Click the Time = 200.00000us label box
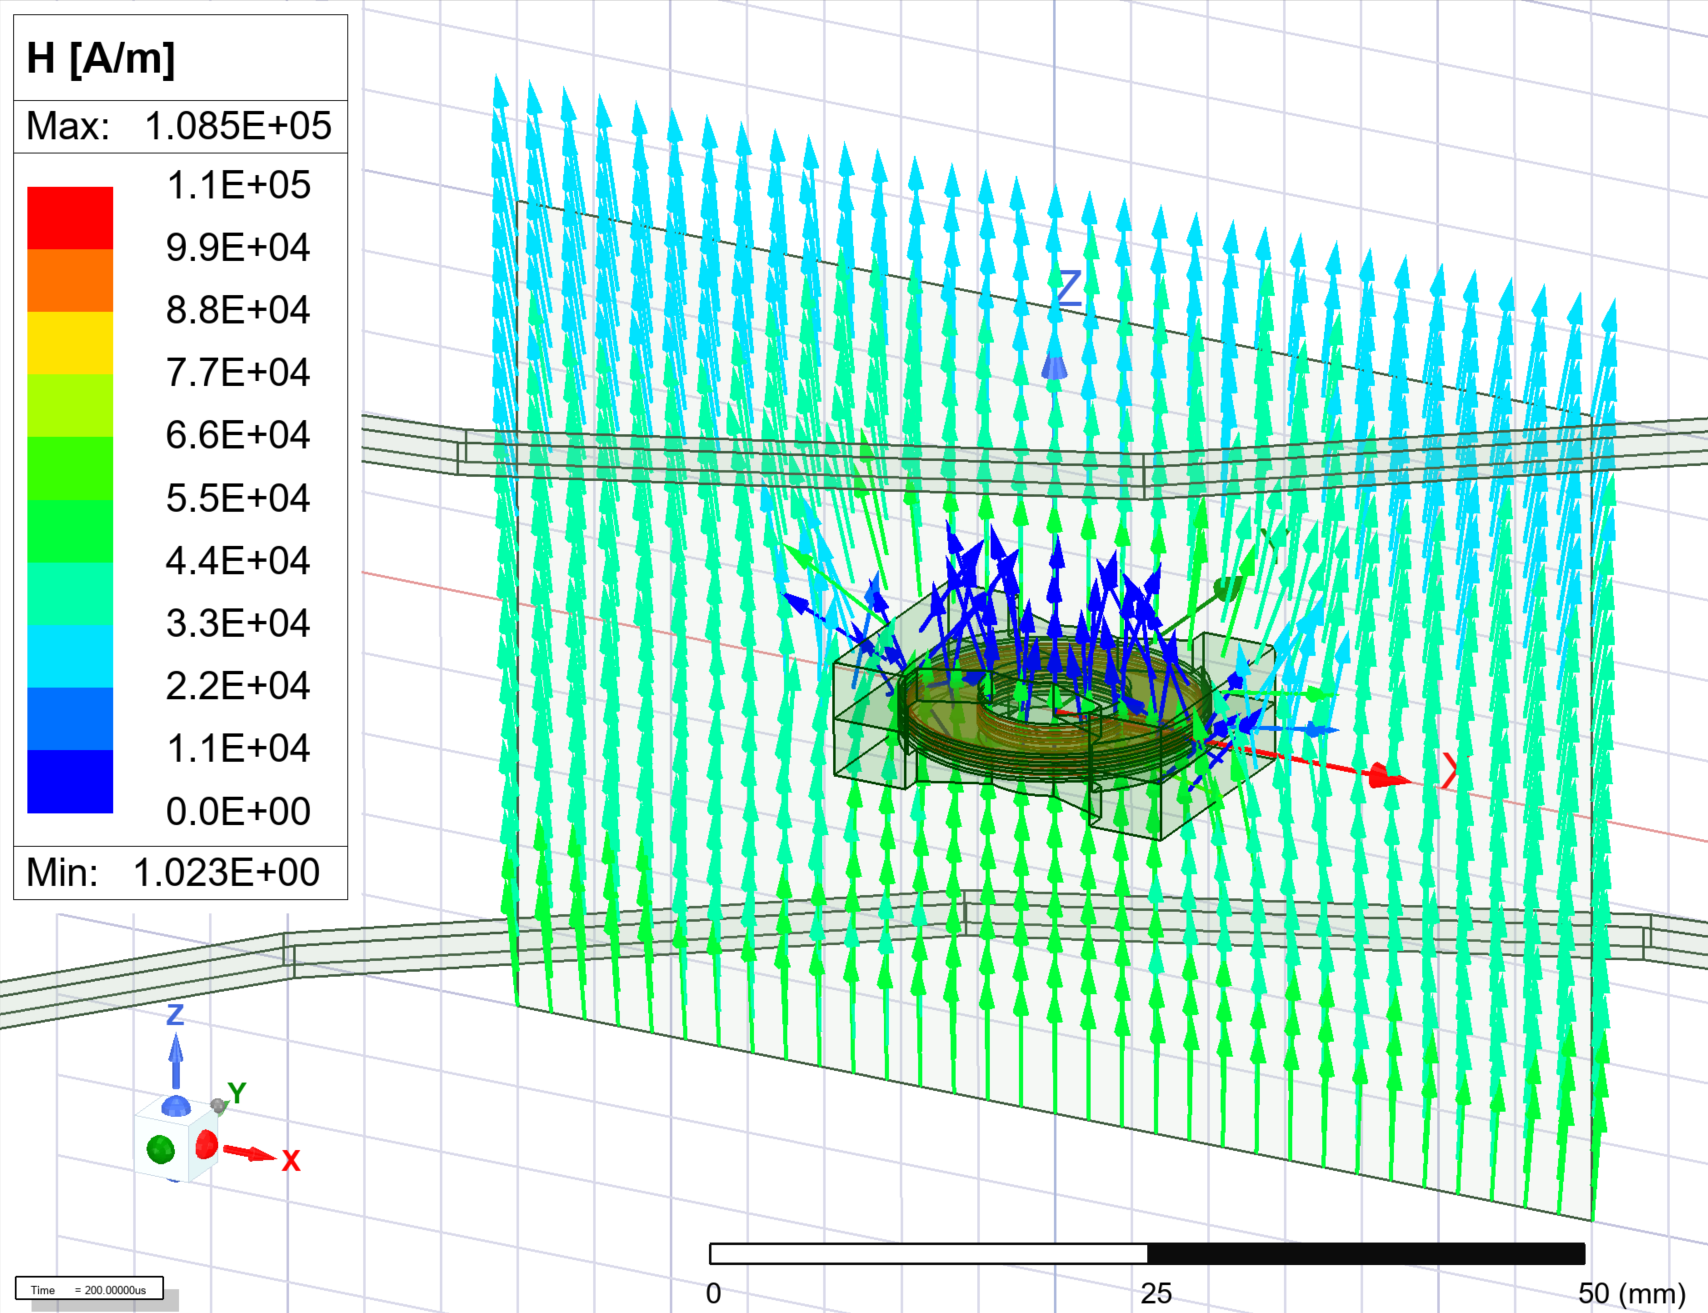The height and width of the screenshot is (1313, 1708). 89,1289
